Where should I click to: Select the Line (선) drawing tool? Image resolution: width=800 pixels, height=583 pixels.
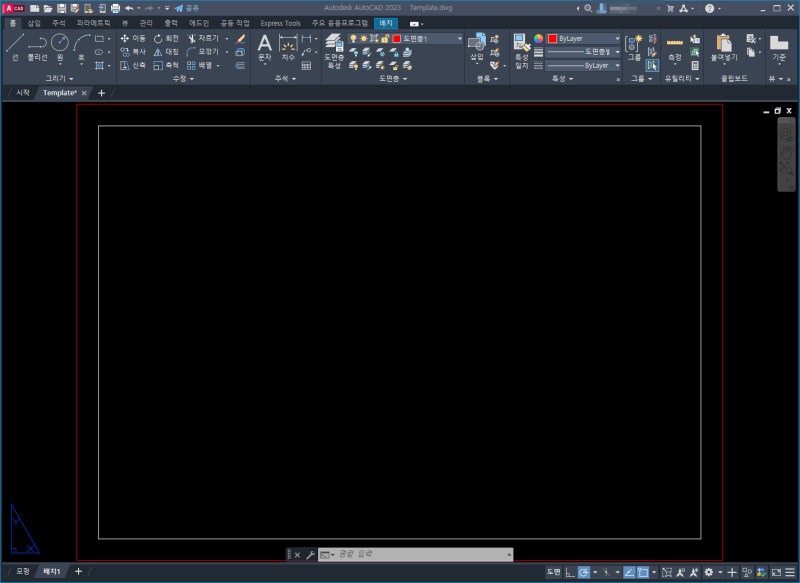(x=15, y=43)
